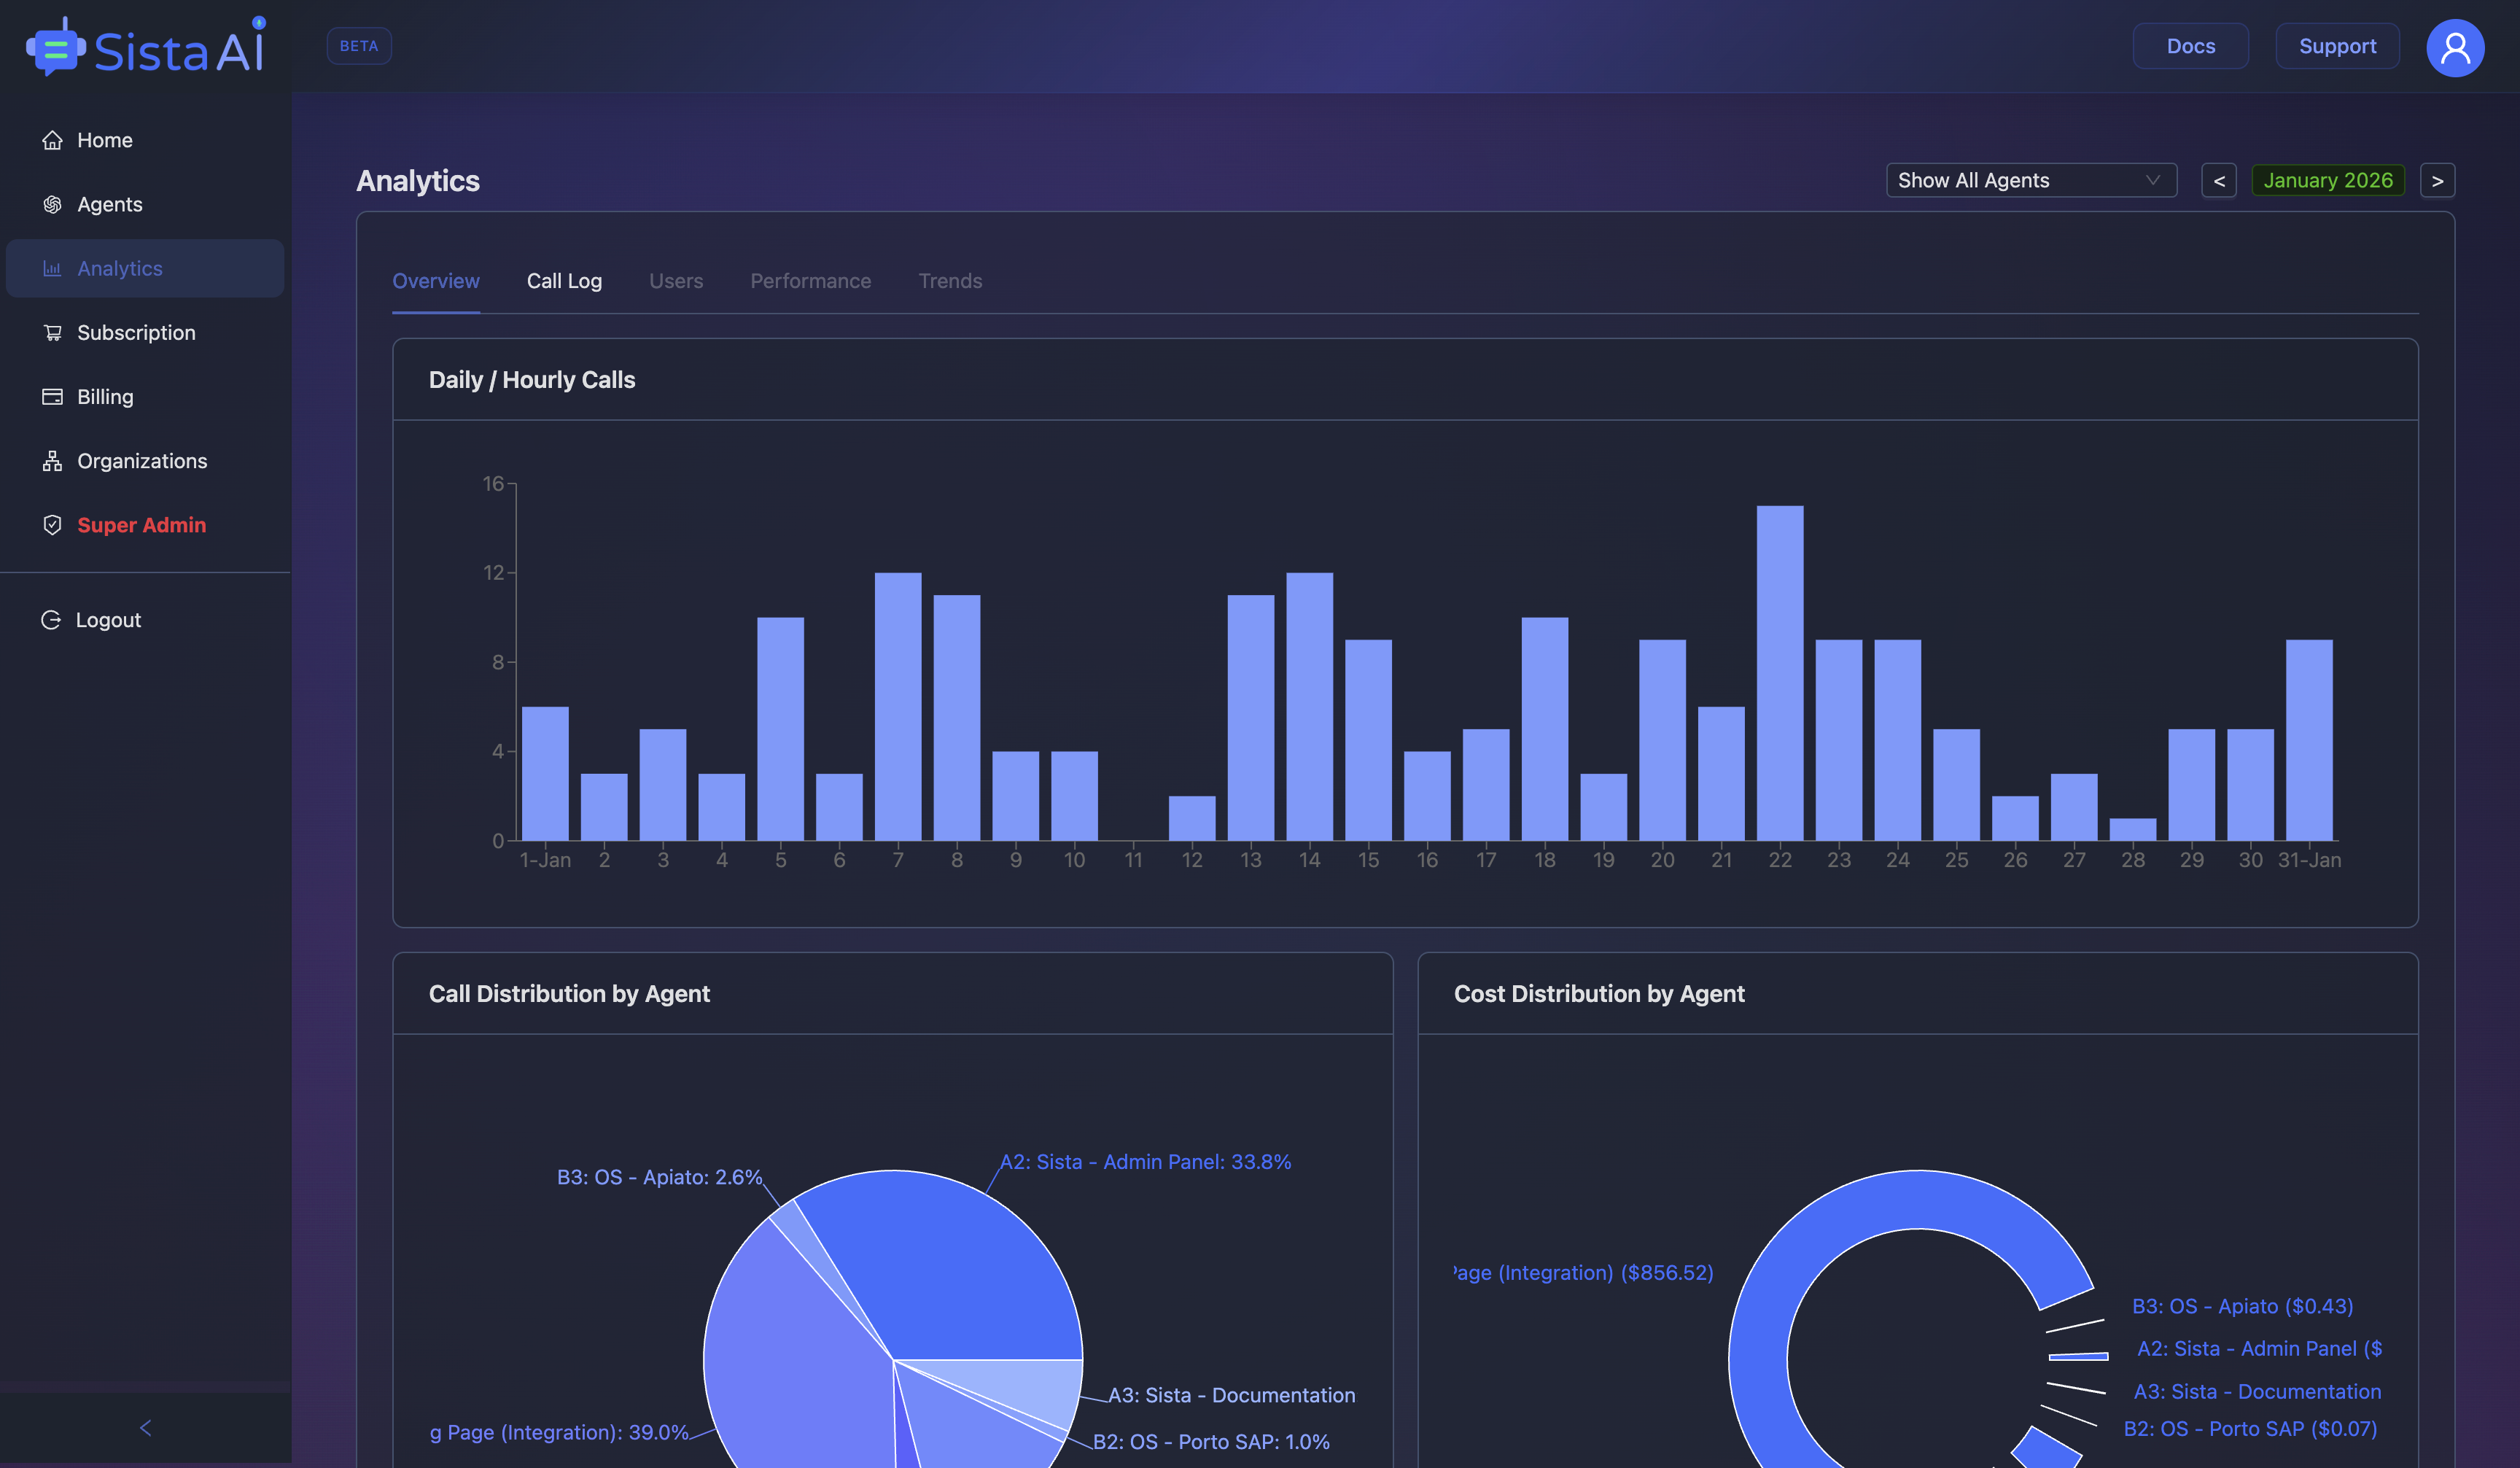2520x1468 pixels.
Task: Click Logout in the sidebar
Action: point(145,620)
